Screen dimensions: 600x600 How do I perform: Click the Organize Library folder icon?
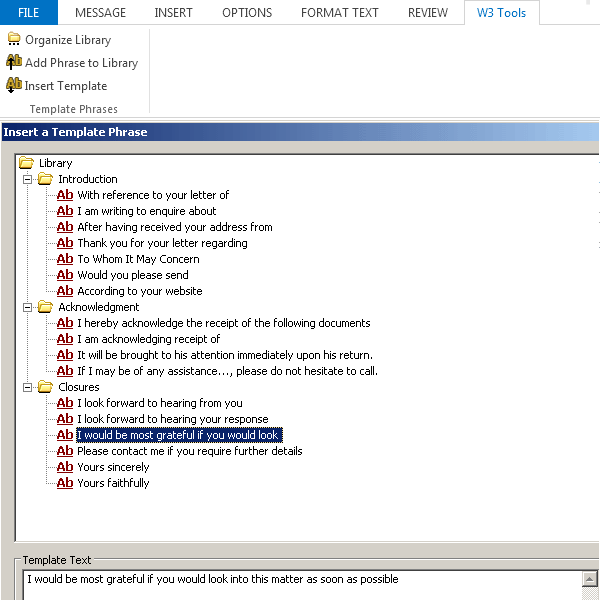[x=14, y=39]
